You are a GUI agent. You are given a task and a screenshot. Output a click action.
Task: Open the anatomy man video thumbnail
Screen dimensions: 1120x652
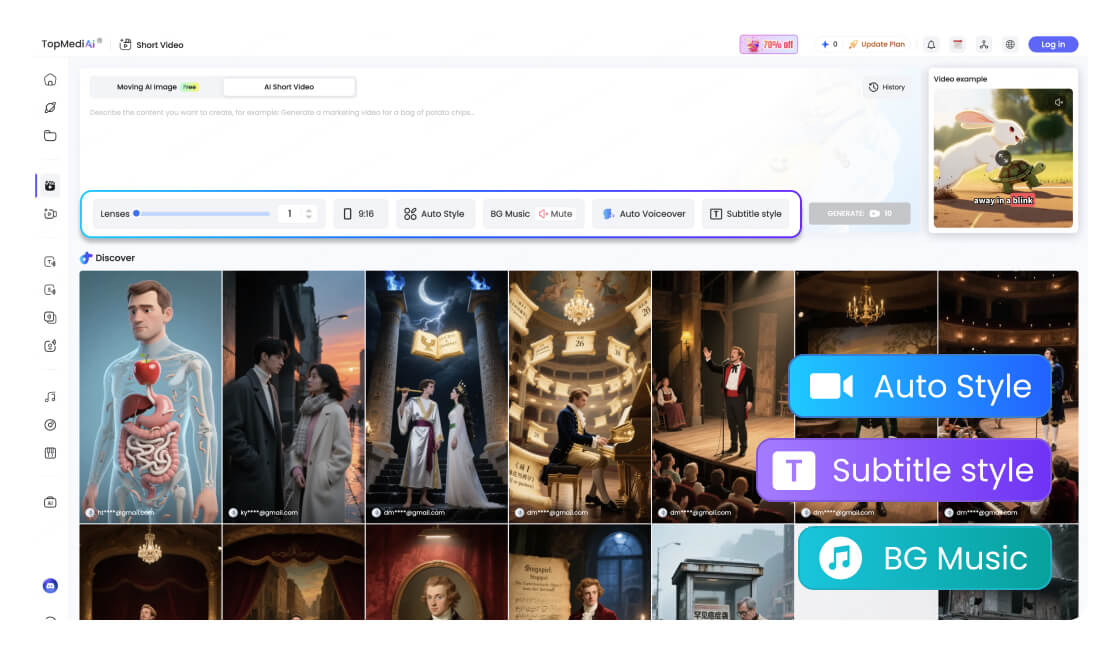(x=150, y=396)
